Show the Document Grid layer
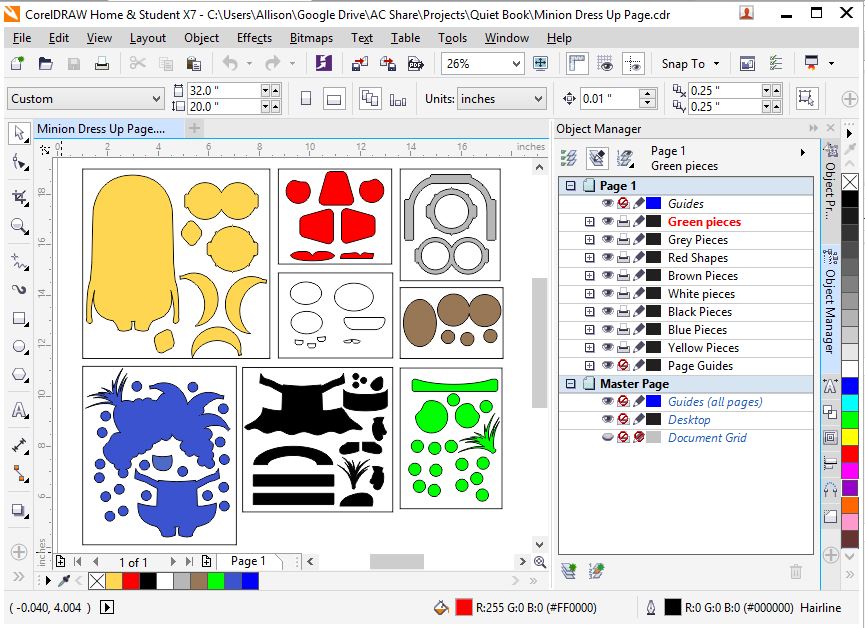The image size is (865, 628). point(607,438)
